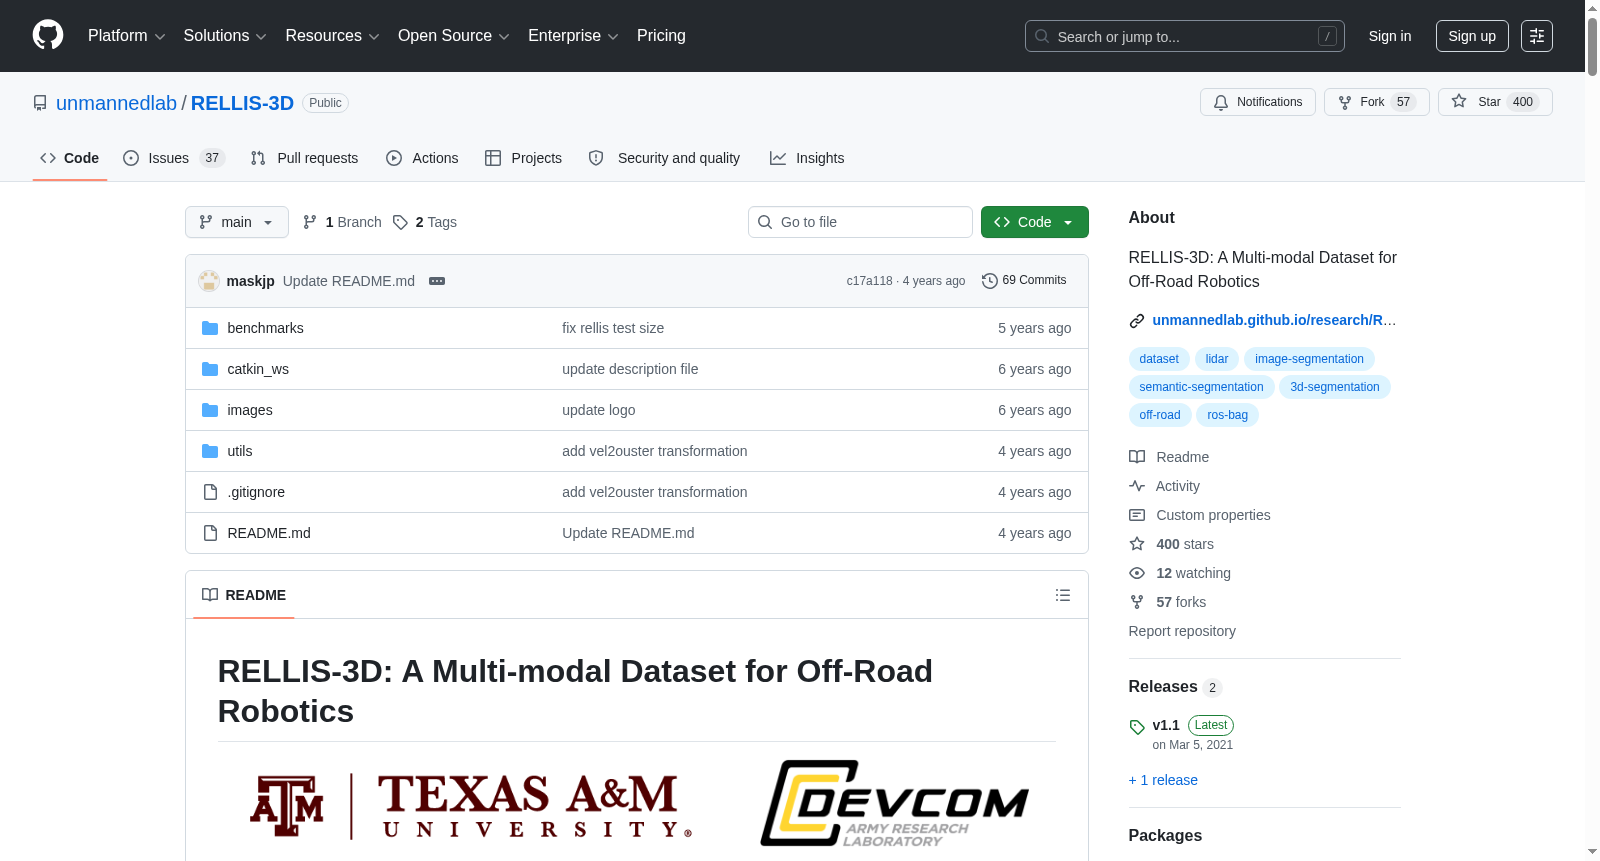This screenshot has height=861, width=1600.
Task: Expand the Resources menu
Action: pyautogui.click(x=333, y=36)
